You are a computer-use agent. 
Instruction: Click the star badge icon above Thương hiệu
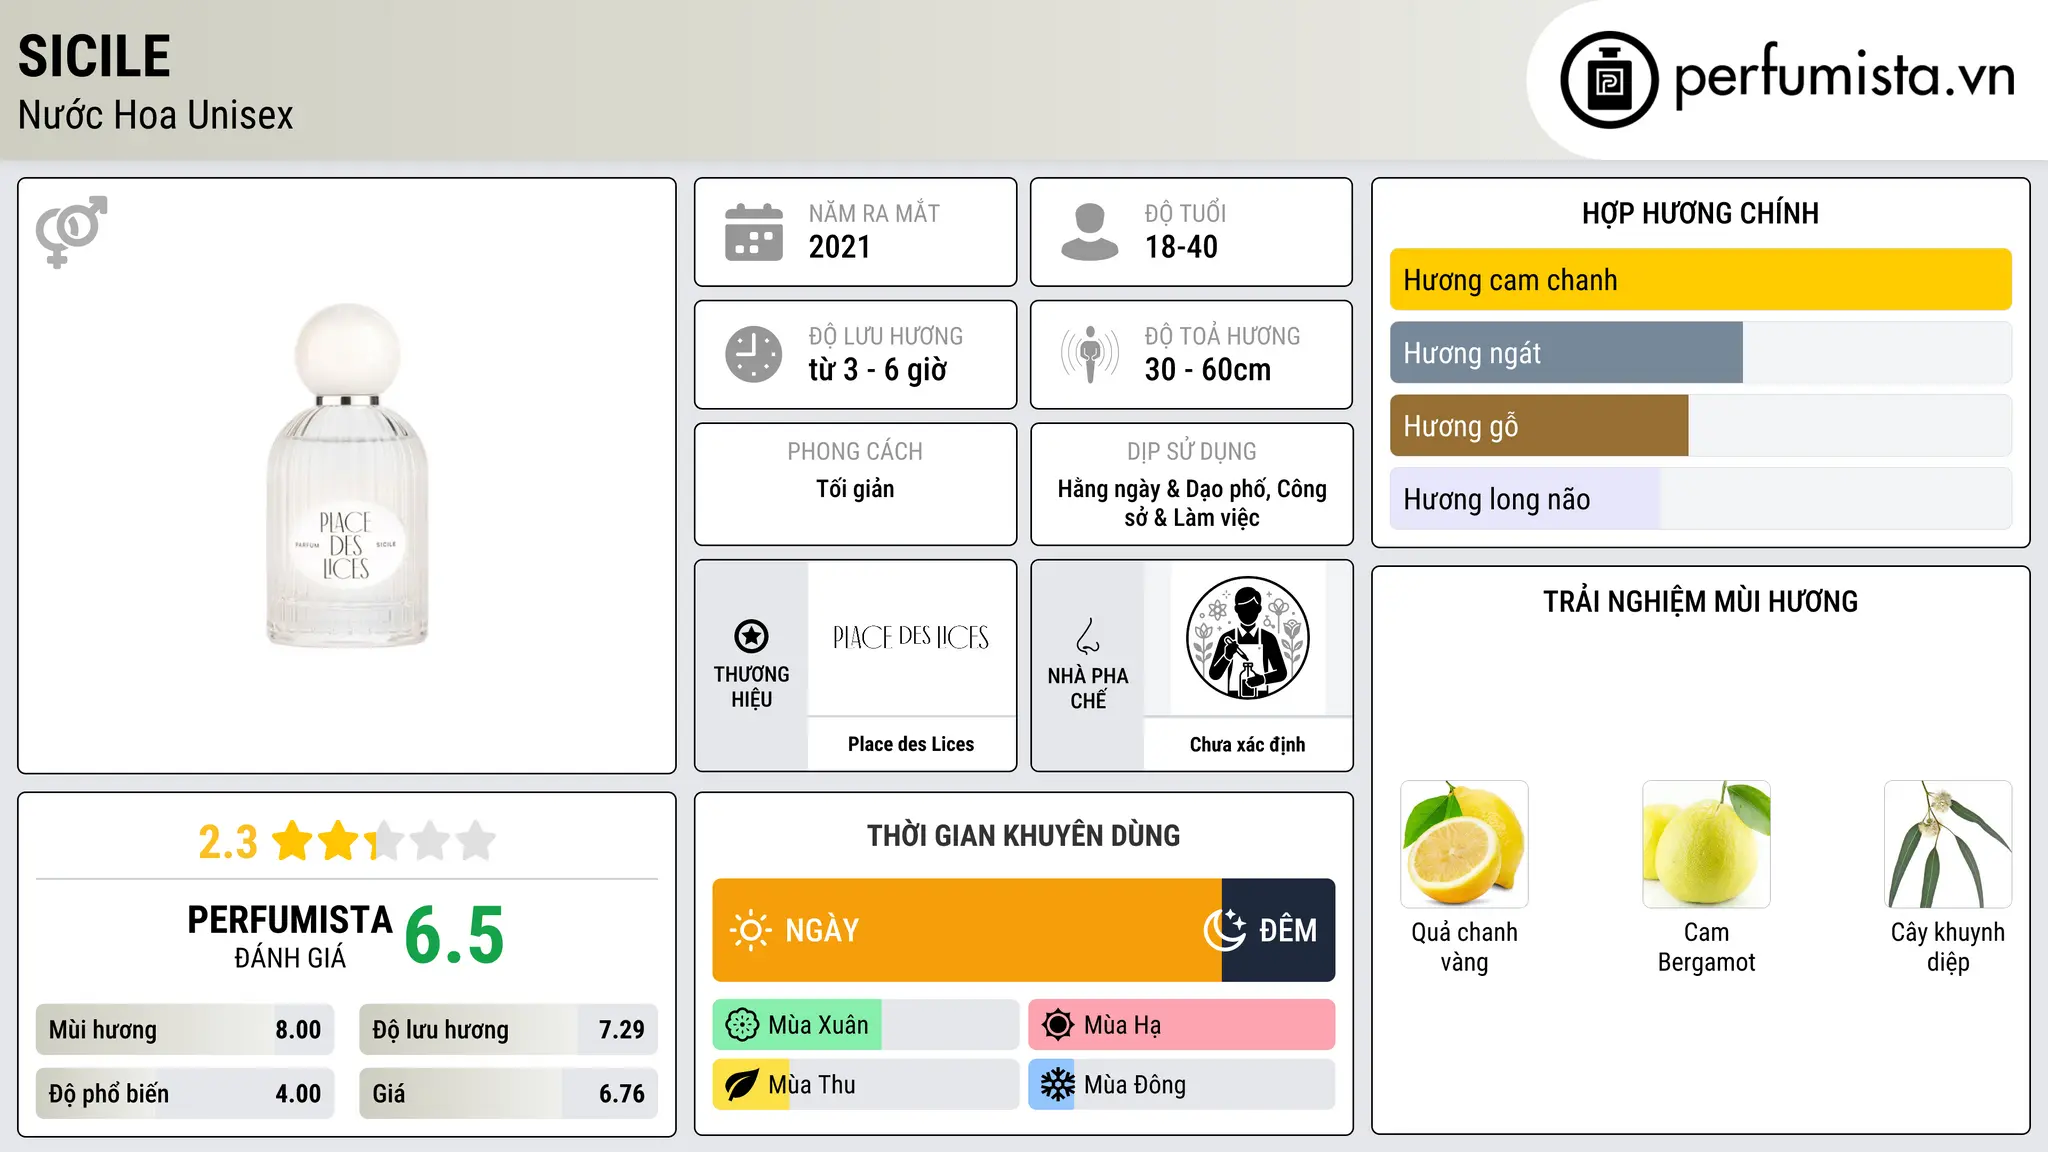click(x=751, y=636)
